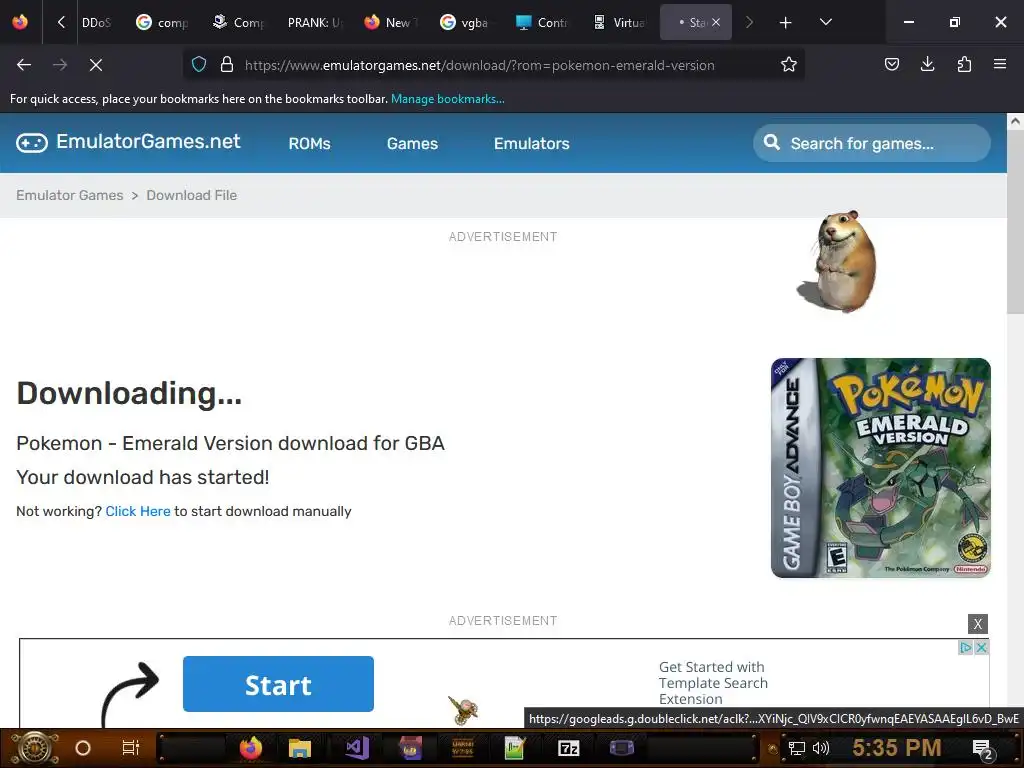Screen dimensions: 1024x768
Task: Open 7-Zip from the taskbar
Action: (x=569, y=748)
